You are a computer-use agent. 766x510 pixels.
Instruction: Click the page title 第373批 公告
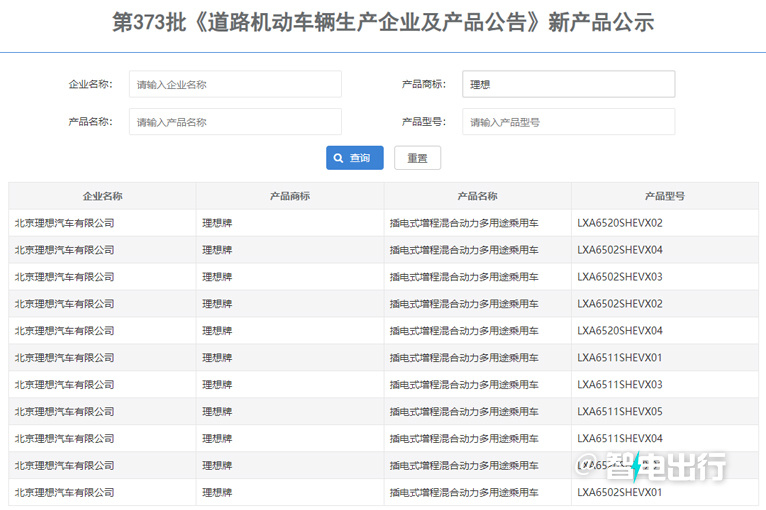pyautogui.click(x=383, y=22)
